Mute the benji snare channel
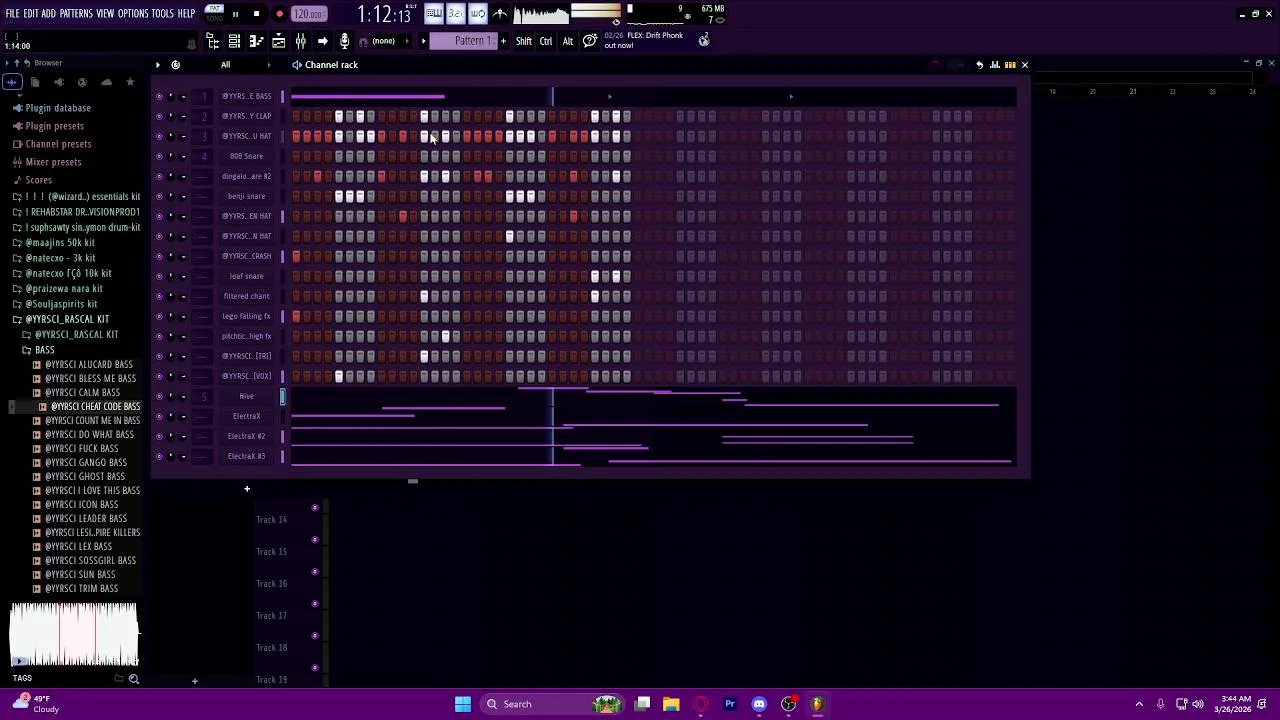Screen dimensions: 1280x720 [x=159, y=196]
